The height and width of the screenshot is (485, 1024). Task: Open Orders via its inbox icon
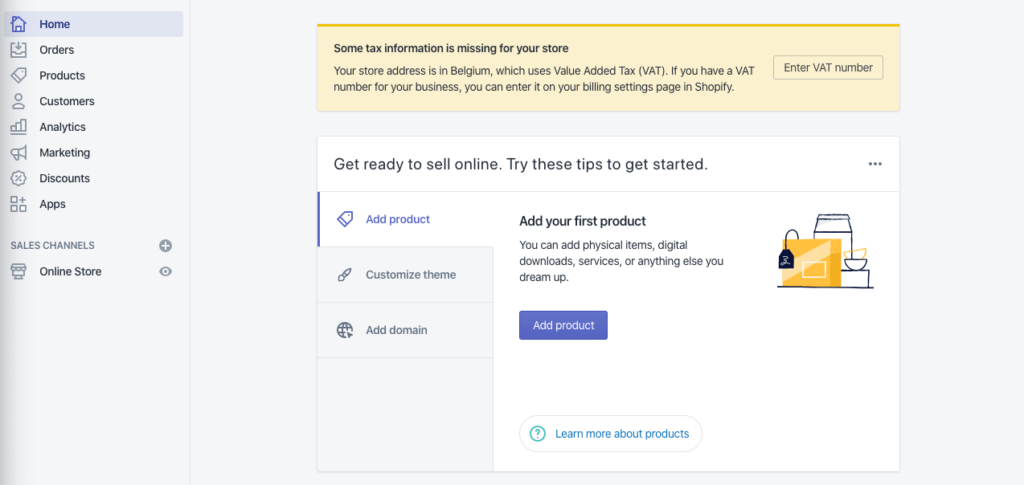(18, 49)
